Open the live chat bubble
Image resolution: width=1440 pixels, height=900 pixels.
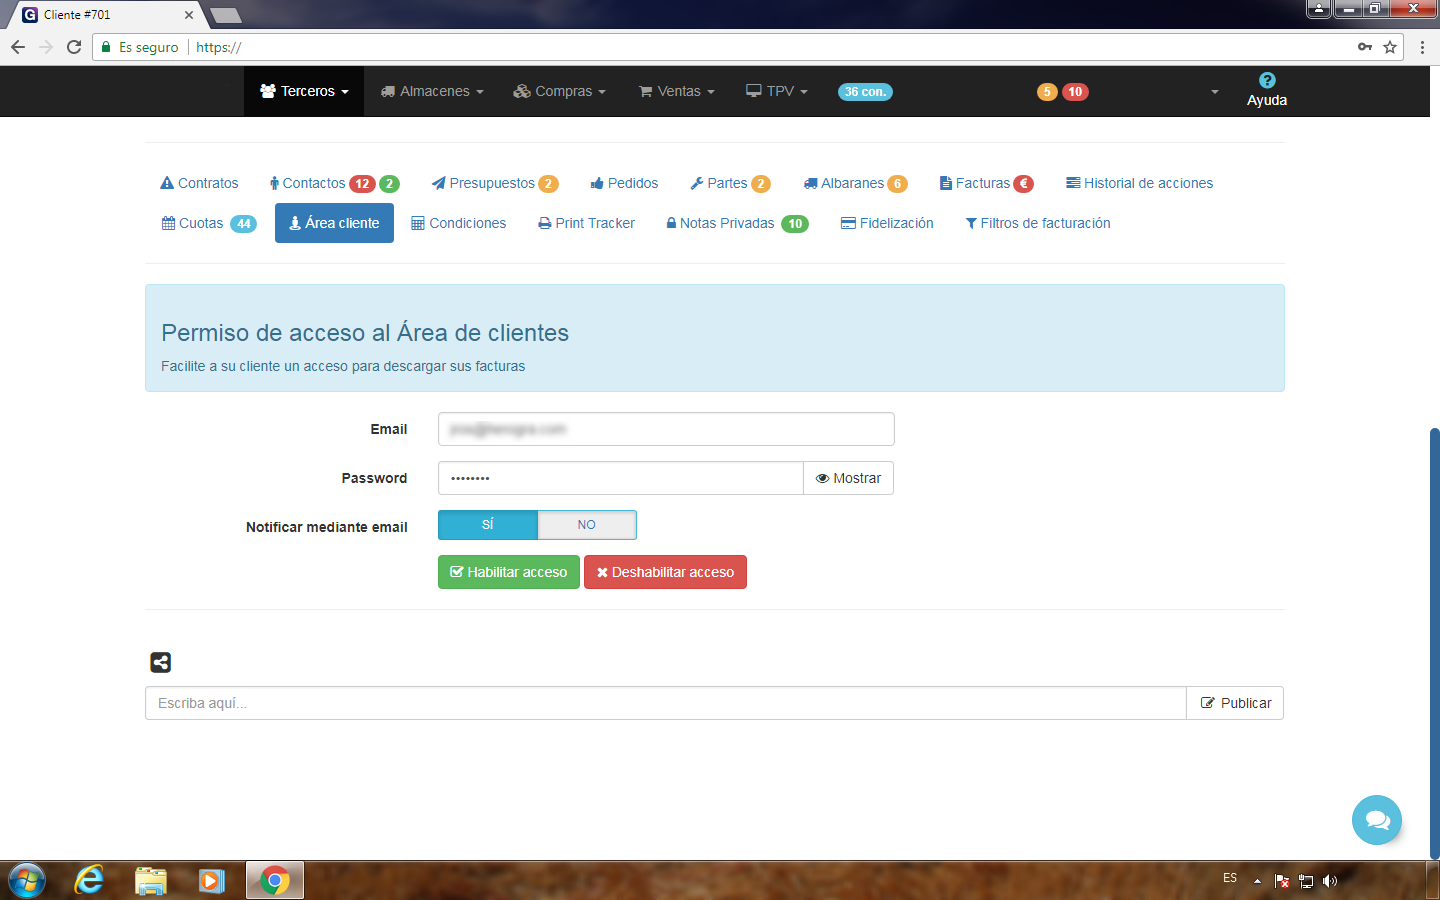(x=1376, y=820)
